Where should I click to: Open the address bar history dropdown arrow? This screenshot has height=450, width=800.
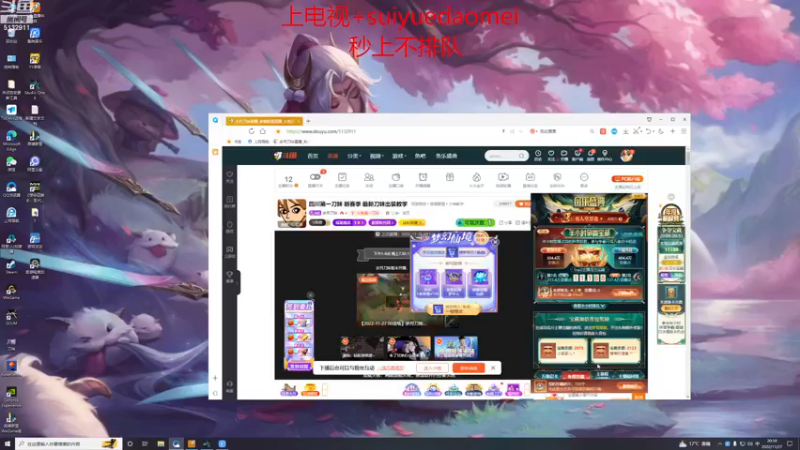pyautogui.click(x=520, y=131)
